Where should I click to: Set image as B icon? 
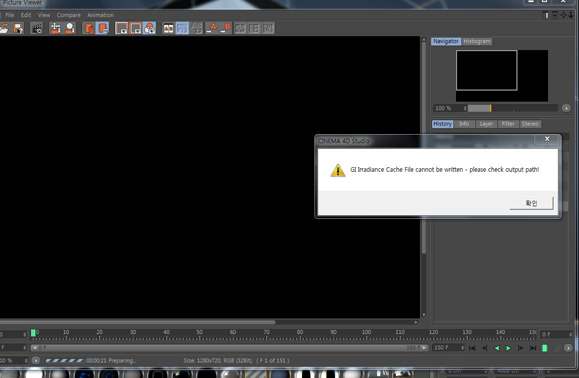(x=226, y=28)
